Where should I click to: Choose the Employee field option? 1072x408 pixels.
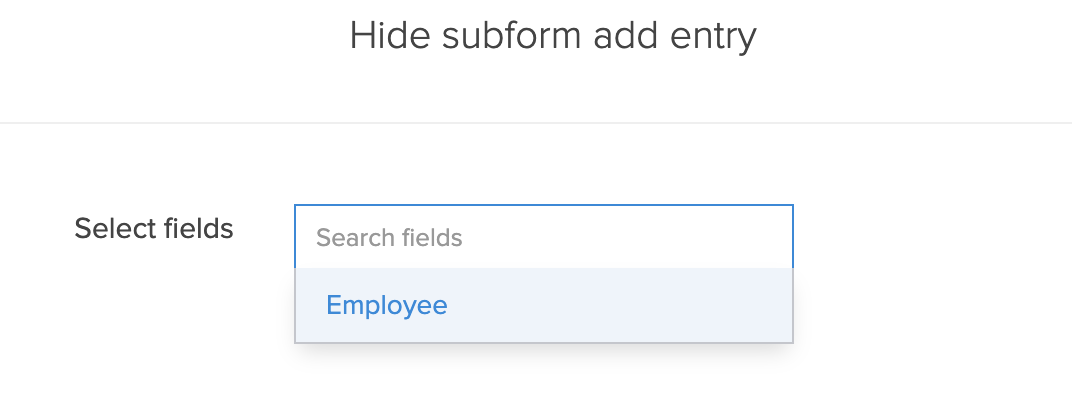(x=387, y=305)
